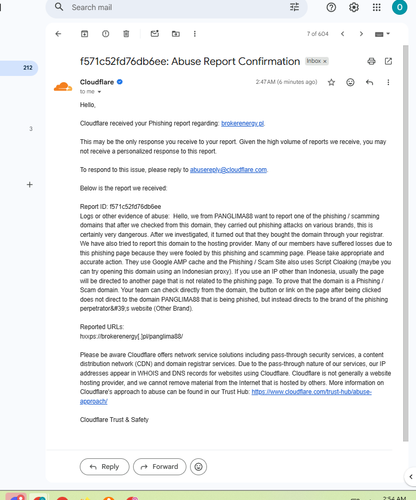
Task: Open Google Account avatar
Action: (x=399, y=7)
